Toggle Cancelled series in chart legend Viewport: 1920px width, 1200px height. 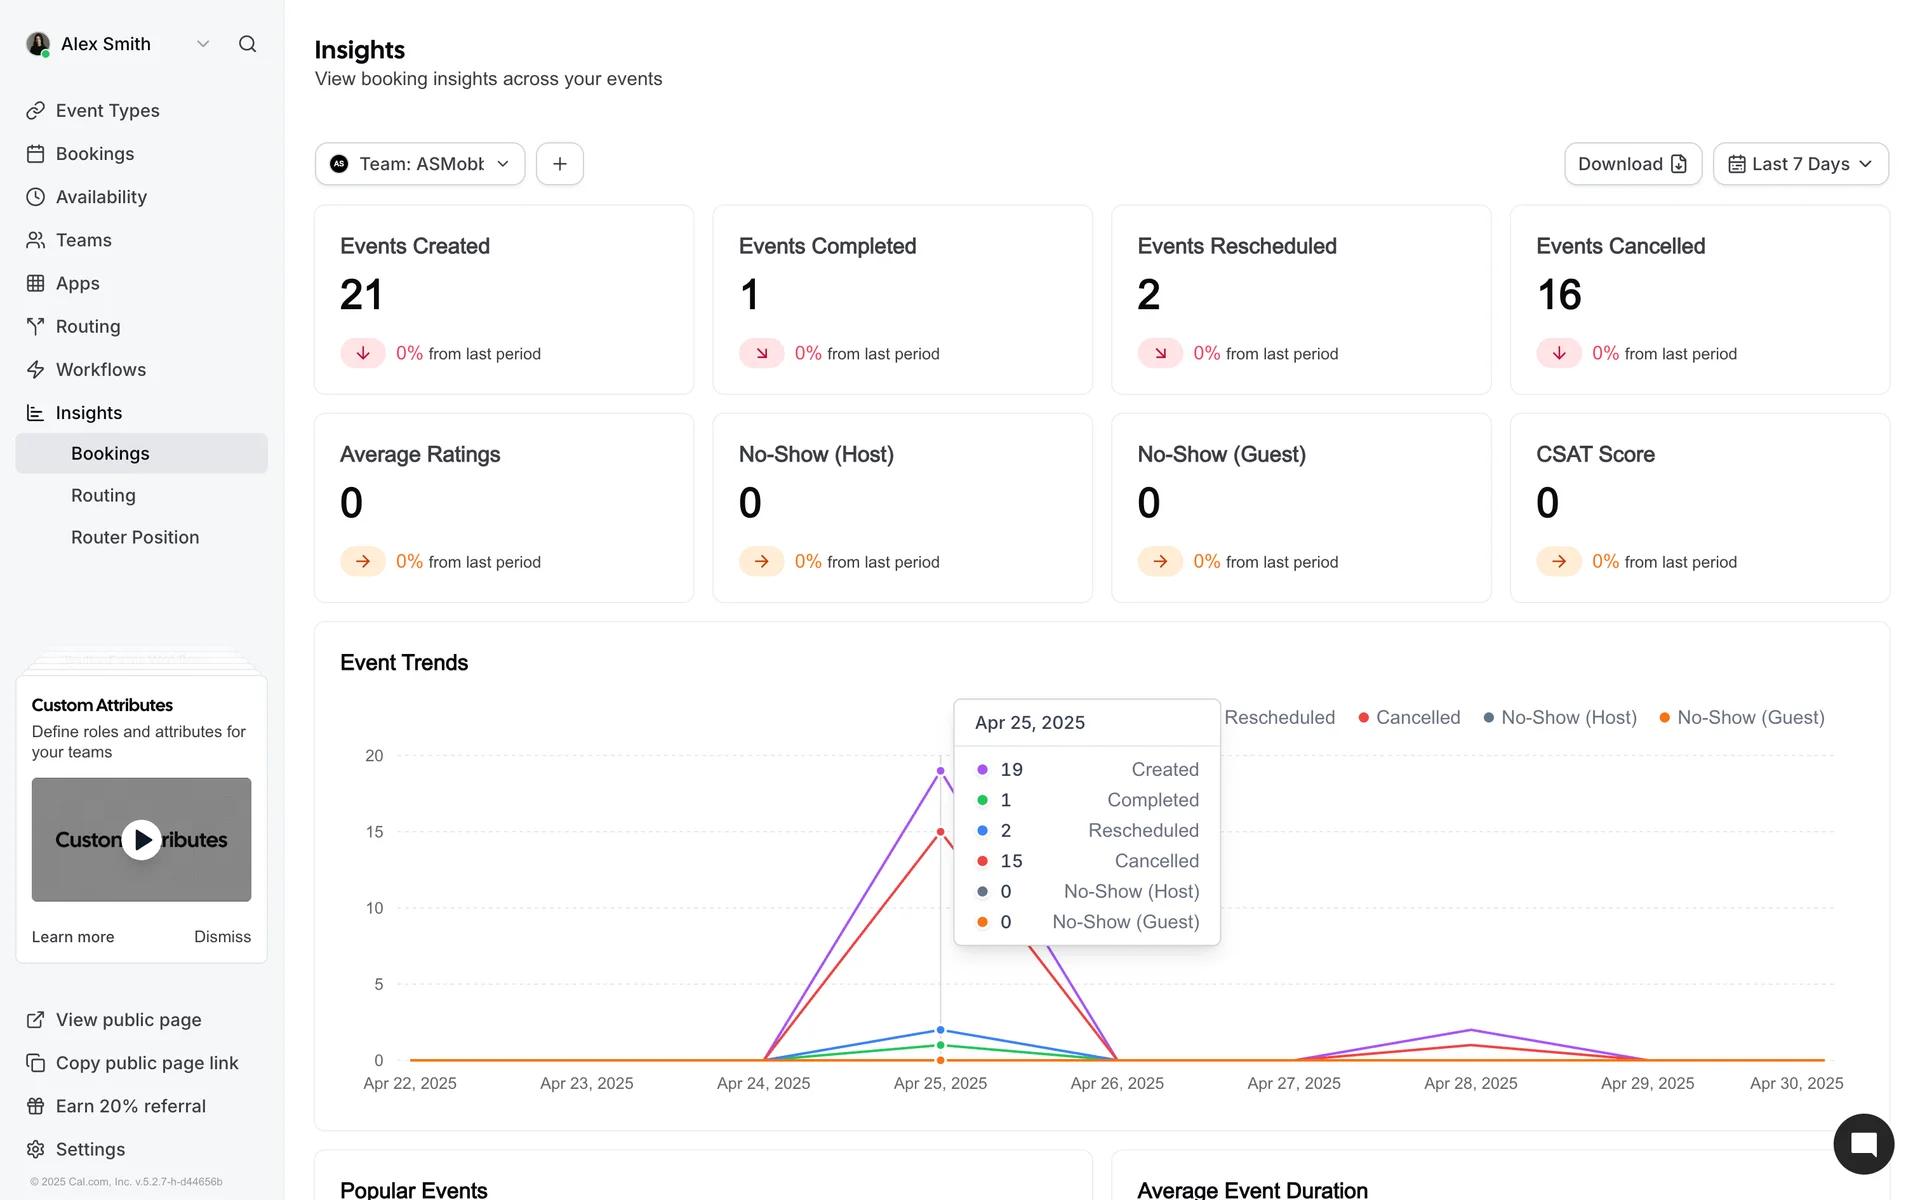pyautogui.click(x=1409, y=718)
